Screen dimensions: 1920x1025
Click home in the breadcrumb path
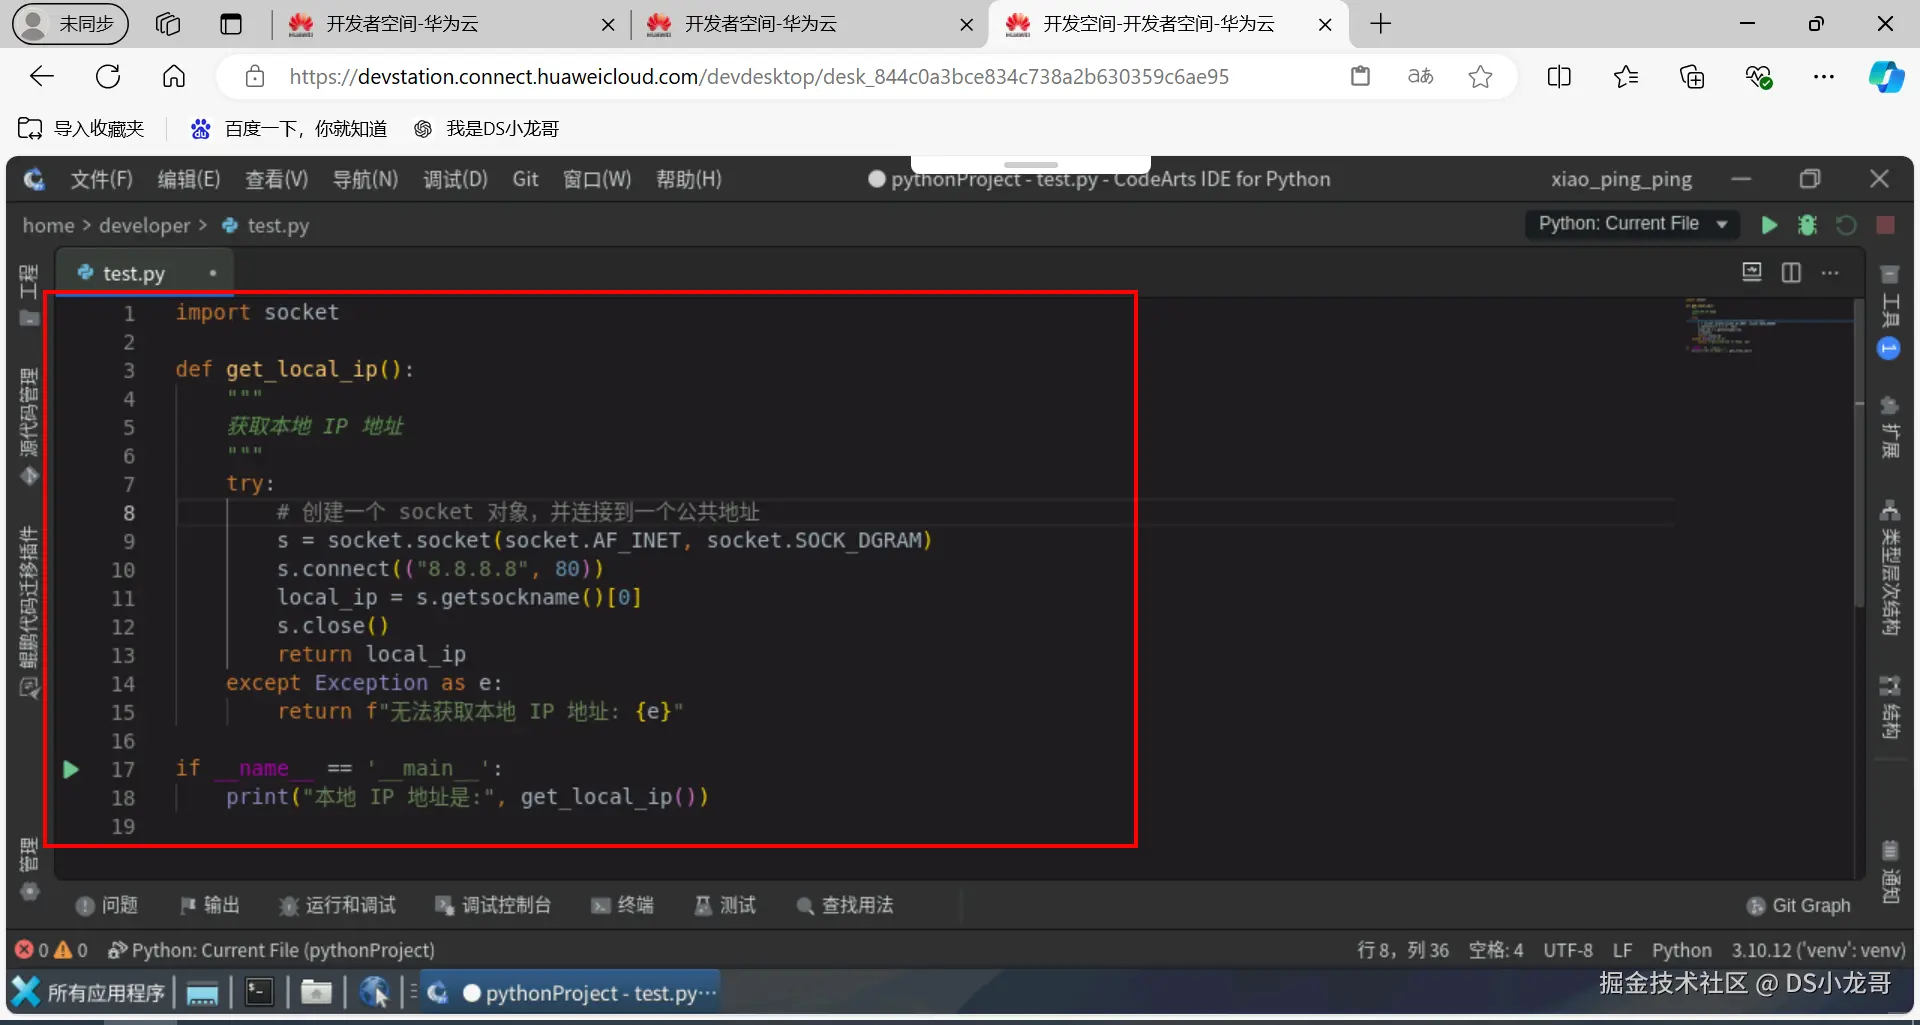[x=48, y=226]
